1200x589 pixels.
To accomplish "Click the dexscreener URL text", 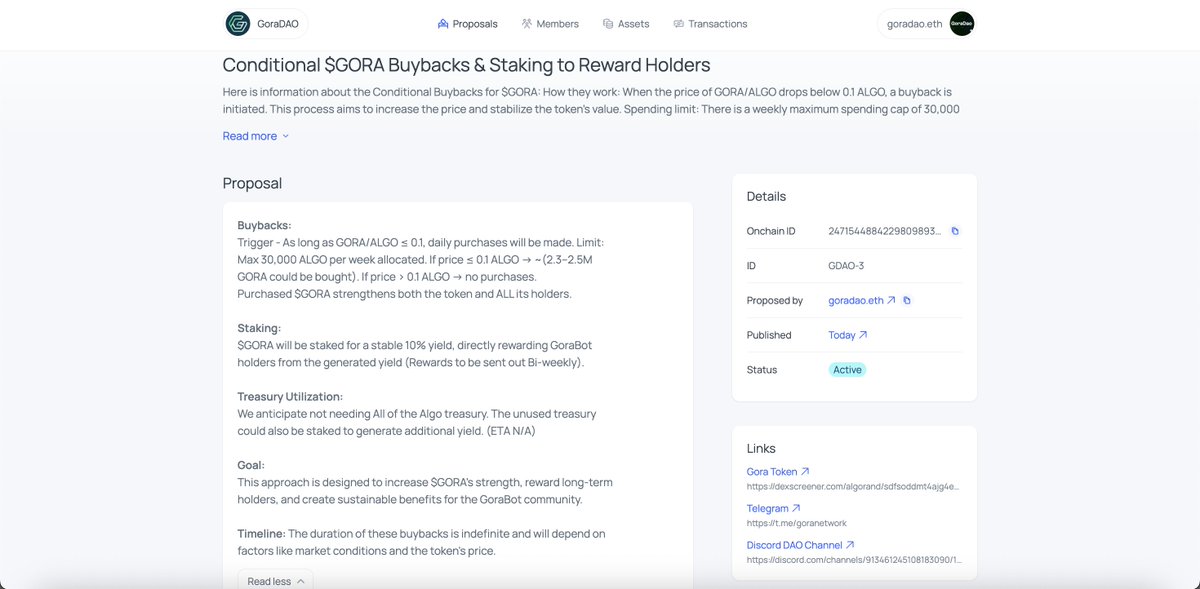I will point(853,487).
